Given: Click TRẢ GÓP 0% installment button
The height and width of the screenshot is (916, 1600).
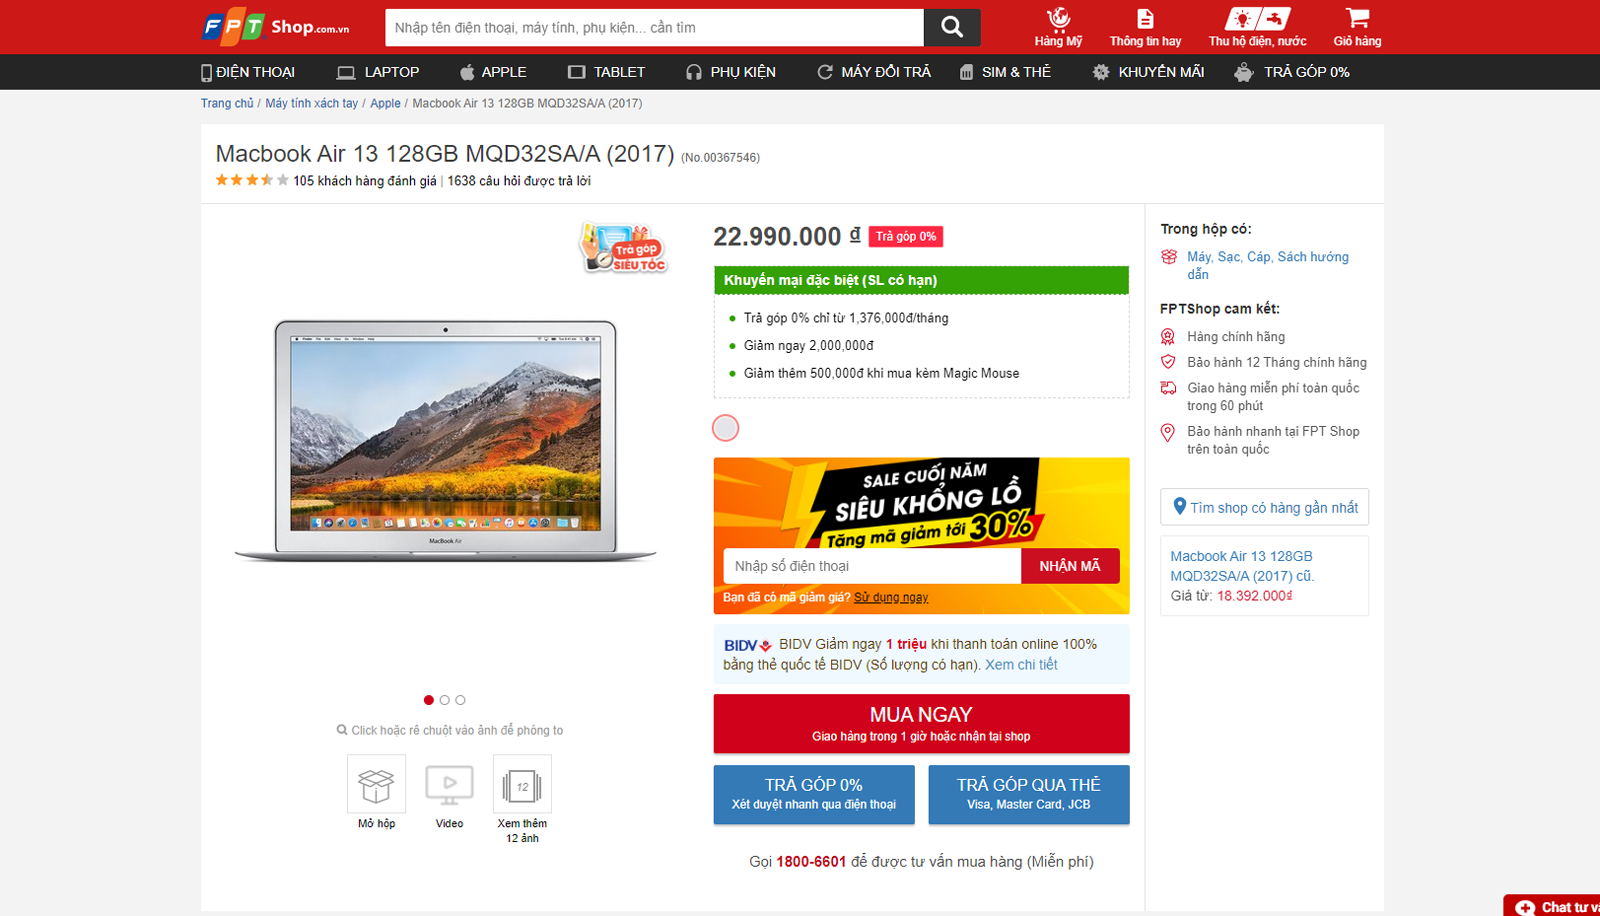Looking at the screenshot, I should pyautogui.click(x=814, y=794).
